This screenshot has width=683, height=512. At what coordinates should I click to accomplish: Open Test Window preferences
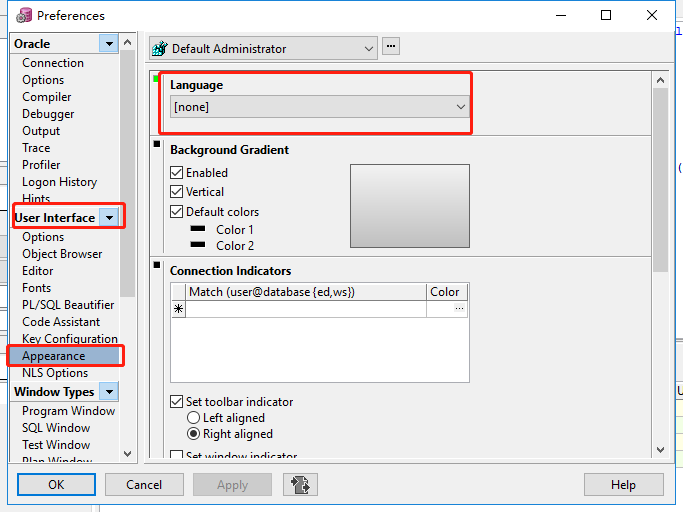[x=56, y=444]
